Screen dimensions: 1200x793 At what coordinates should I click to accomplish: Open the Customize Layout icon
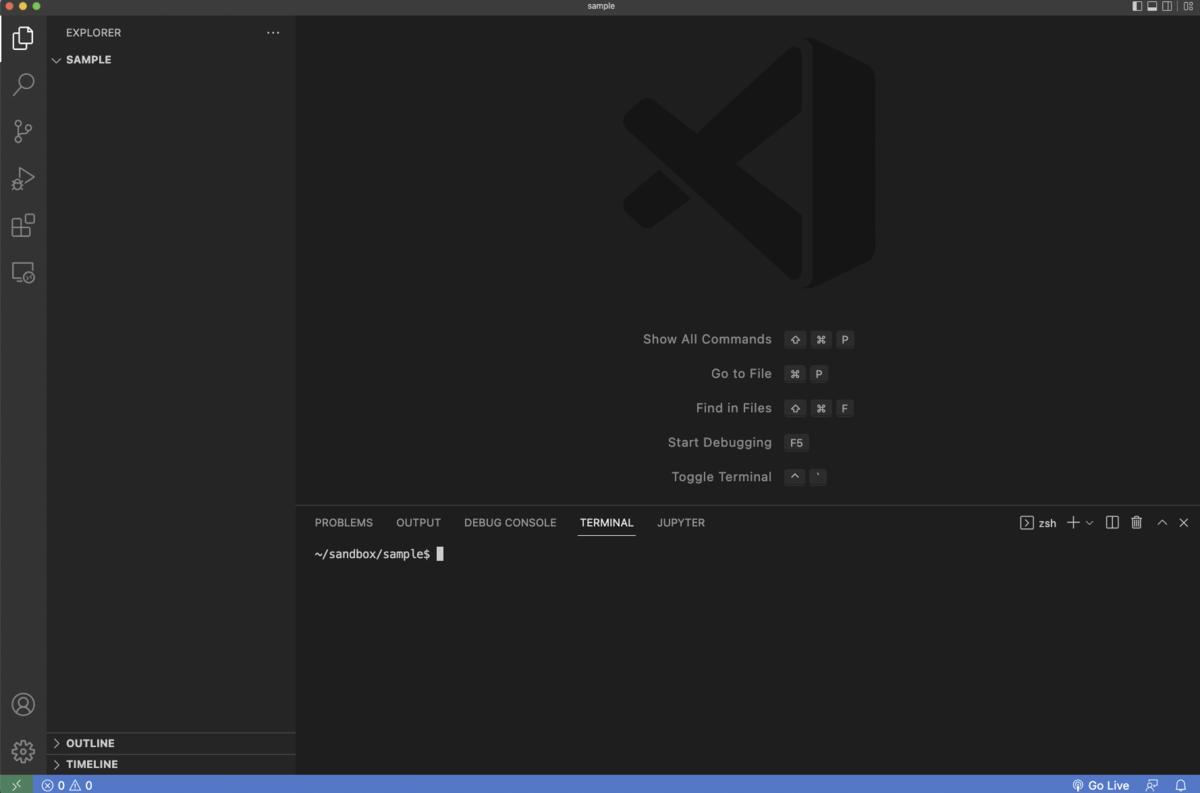pyautogui.click(x=1188, y=6)
